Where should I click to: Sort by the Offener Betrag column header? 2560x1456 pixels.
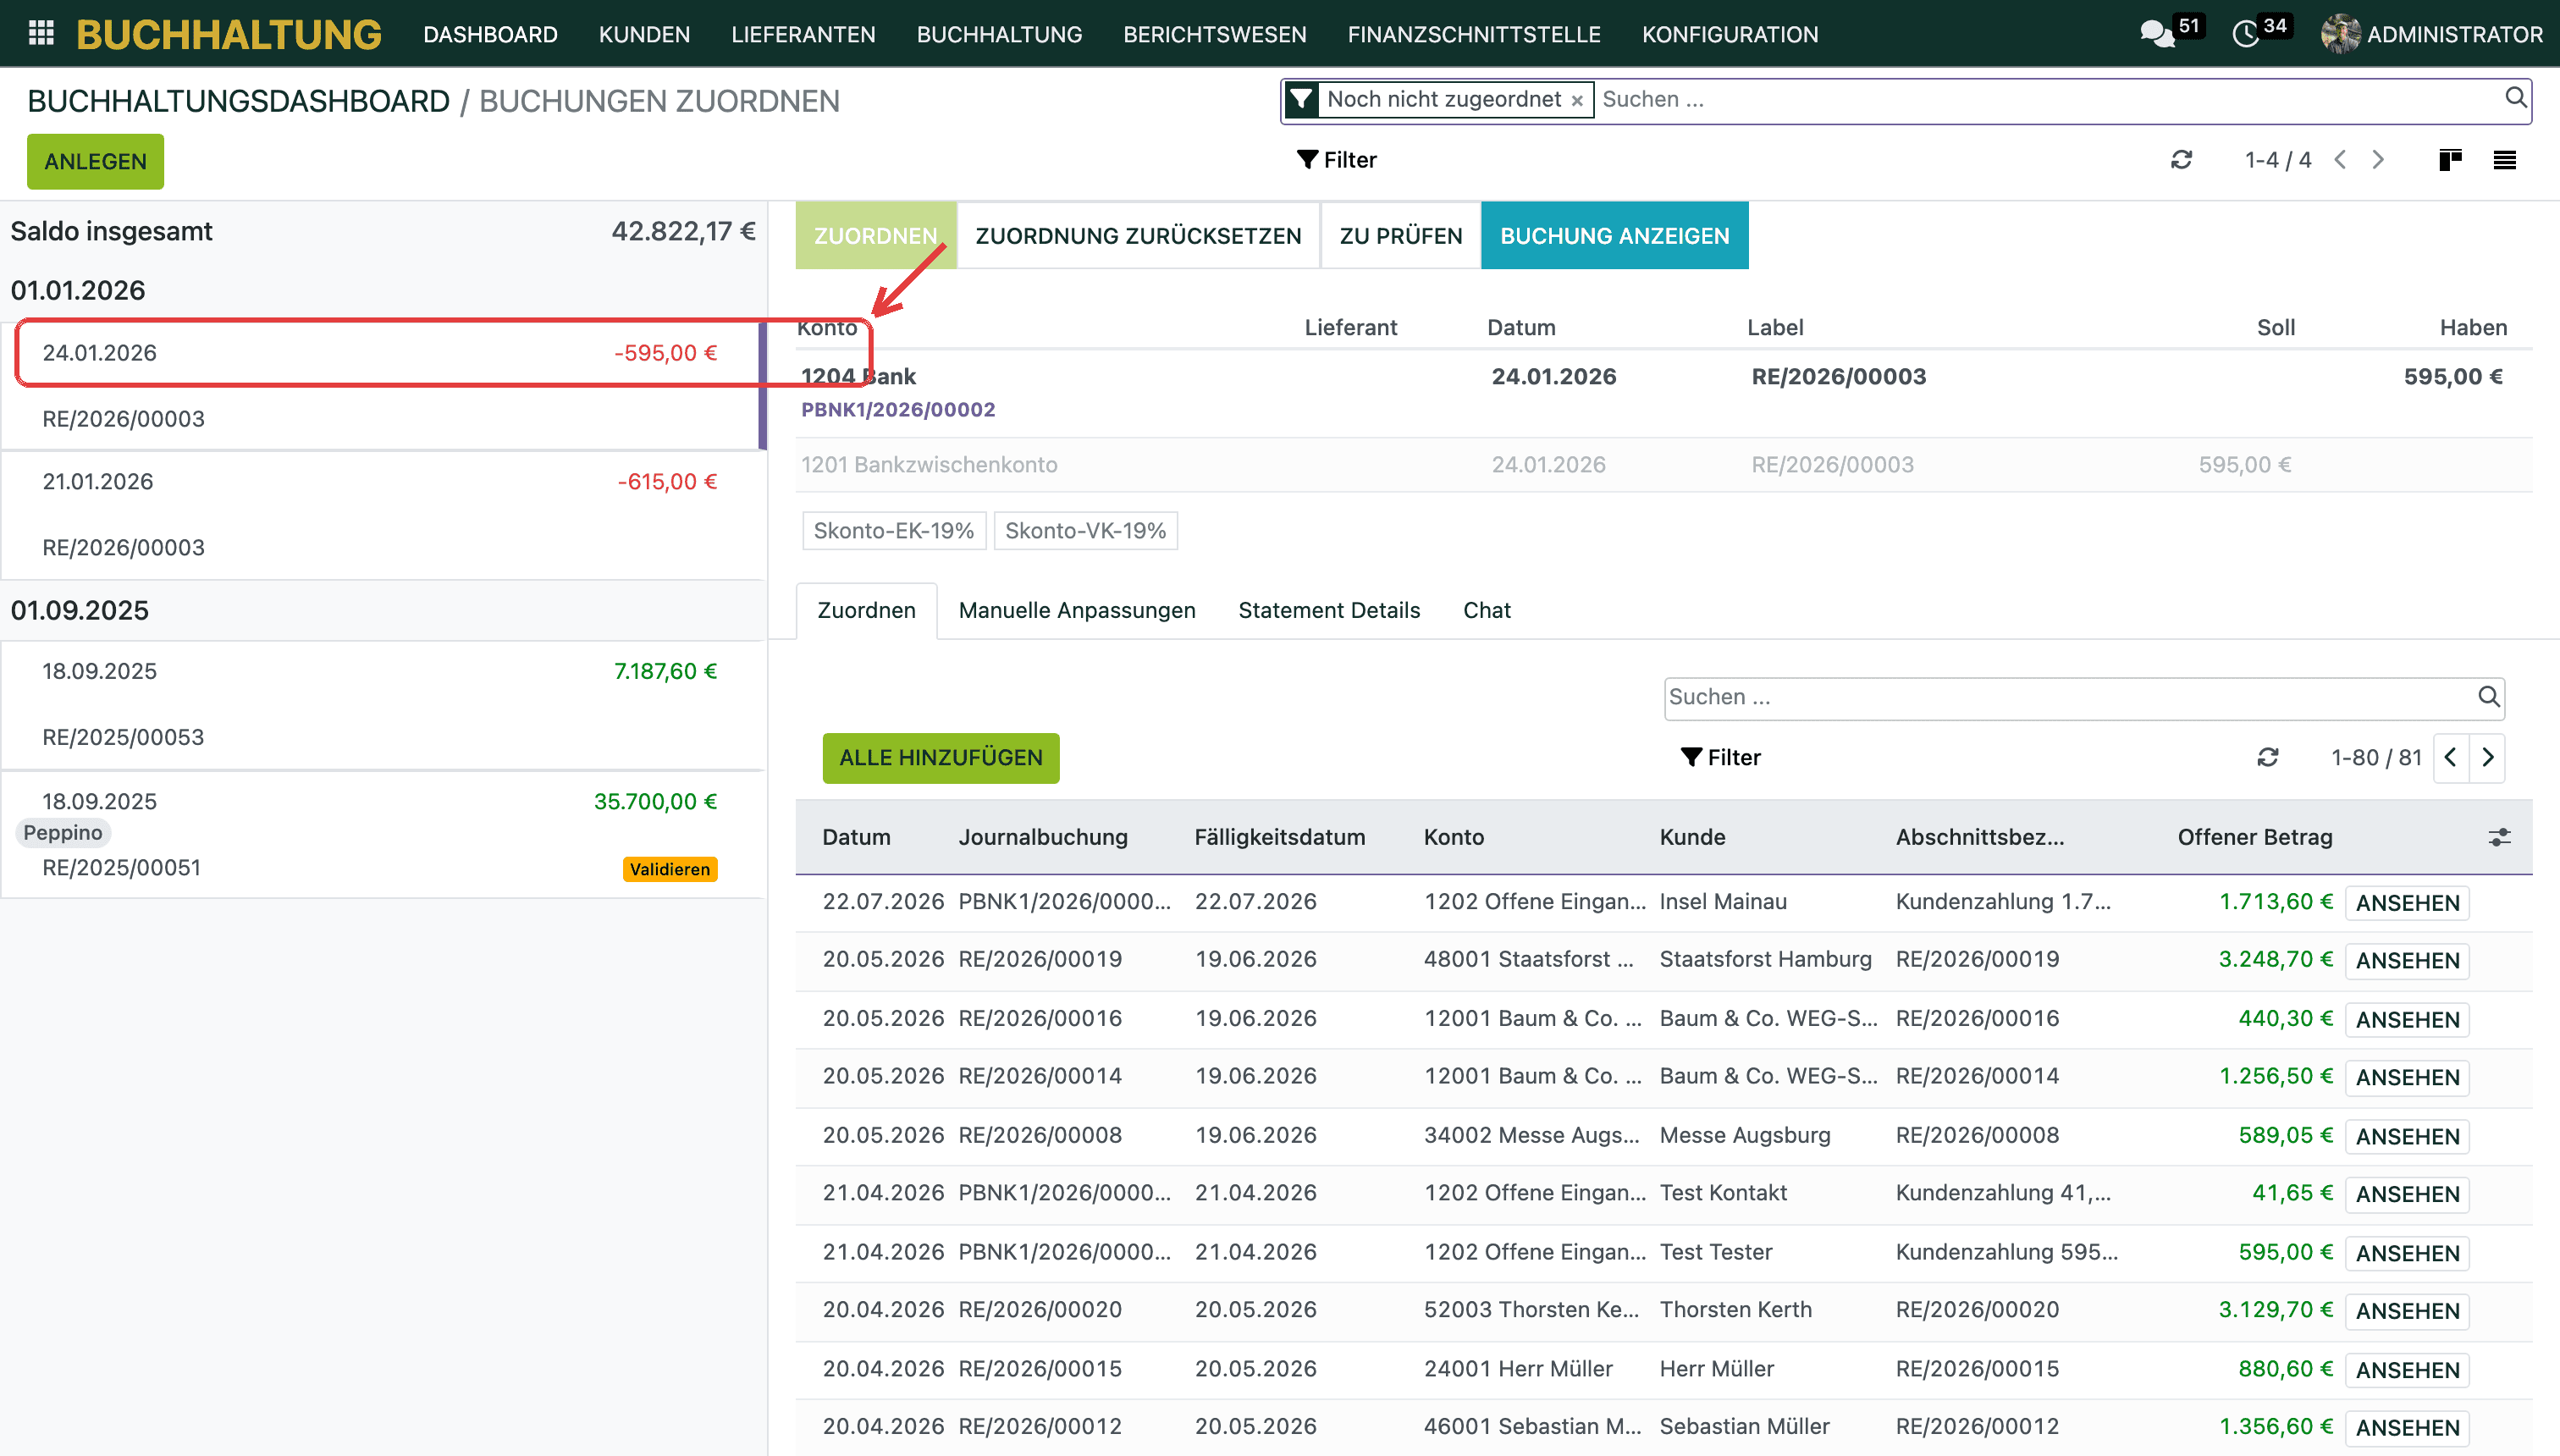click(2255, 837)
